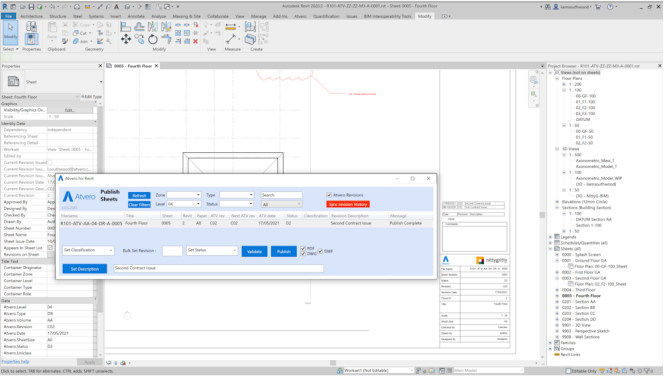Close the 0005 - Fourth Floor view tab
Viewport: 664px width, 376px height.
click(x=156, y=66)
